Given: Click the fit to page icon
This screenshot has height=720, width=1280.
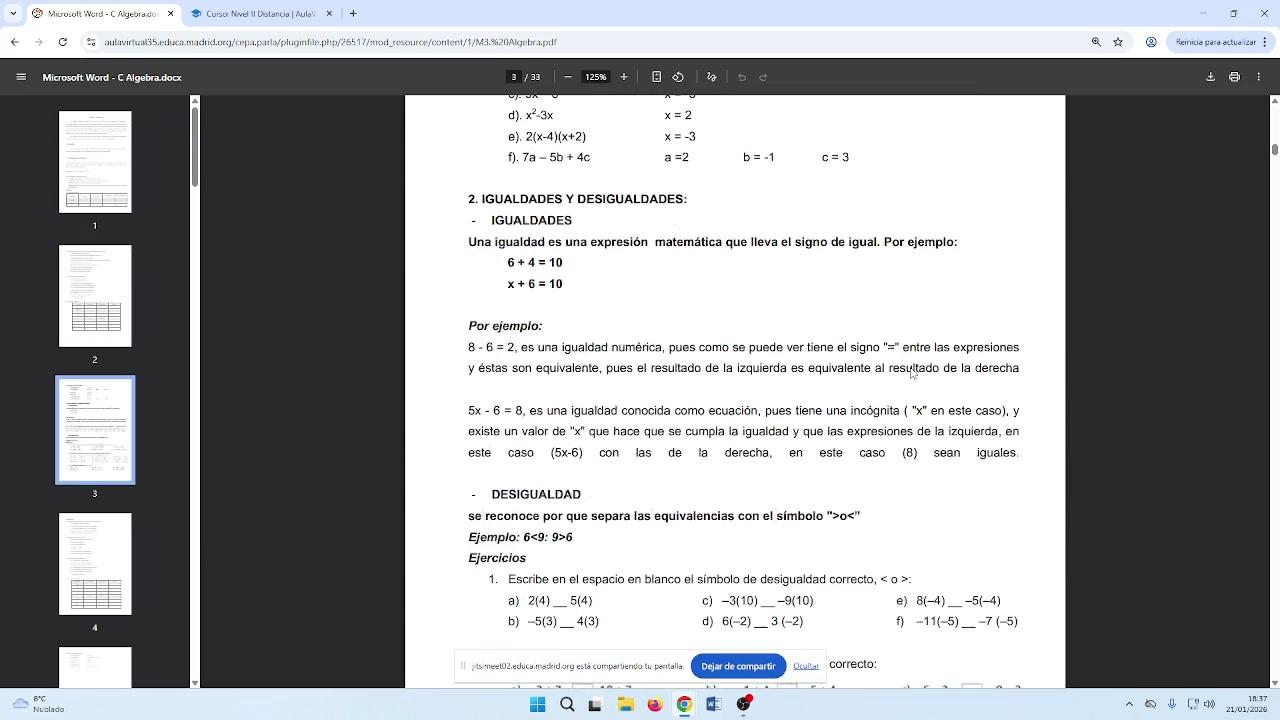Looking at the screenshot, I should (x=656, y=77).
